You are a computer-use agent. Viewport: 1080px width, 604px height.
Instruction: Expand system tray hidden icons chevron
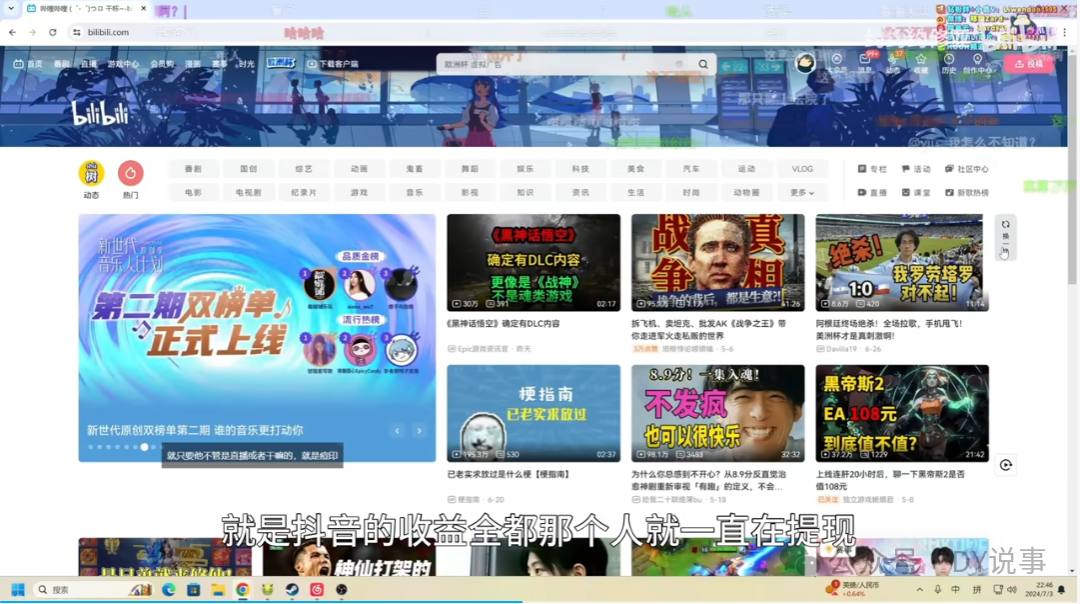(920, 590)
